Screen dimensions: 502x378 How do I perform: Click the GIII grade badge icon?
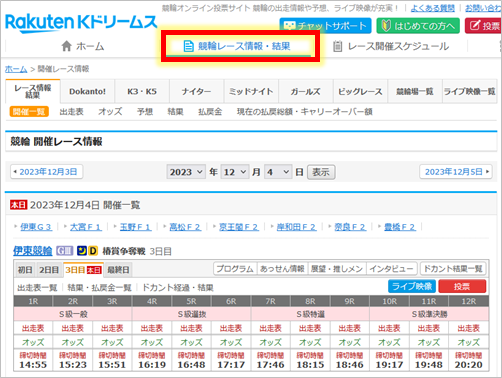[65, 251]
